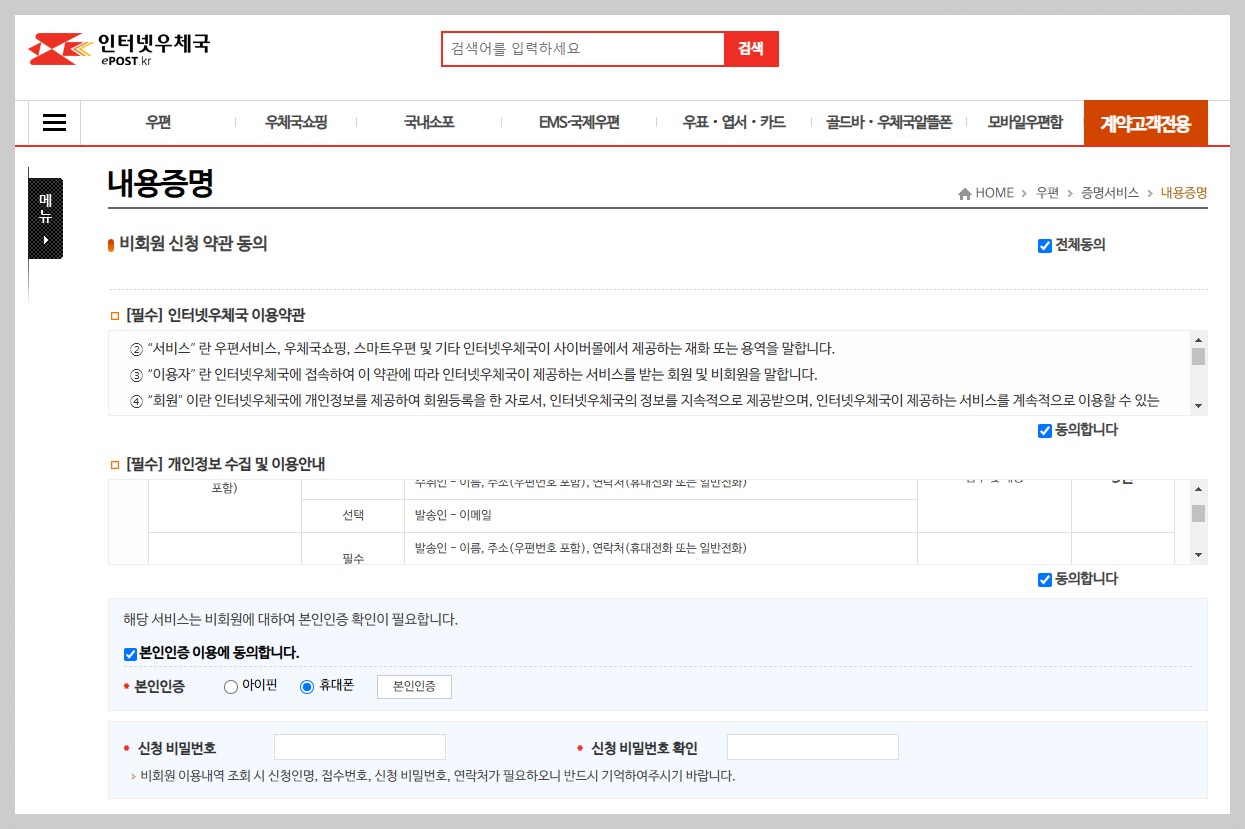Uncheck 동의합니다 below 개인정보 수집 및 이용안내
This screenshot has height=829, width=1245.
1046,578
